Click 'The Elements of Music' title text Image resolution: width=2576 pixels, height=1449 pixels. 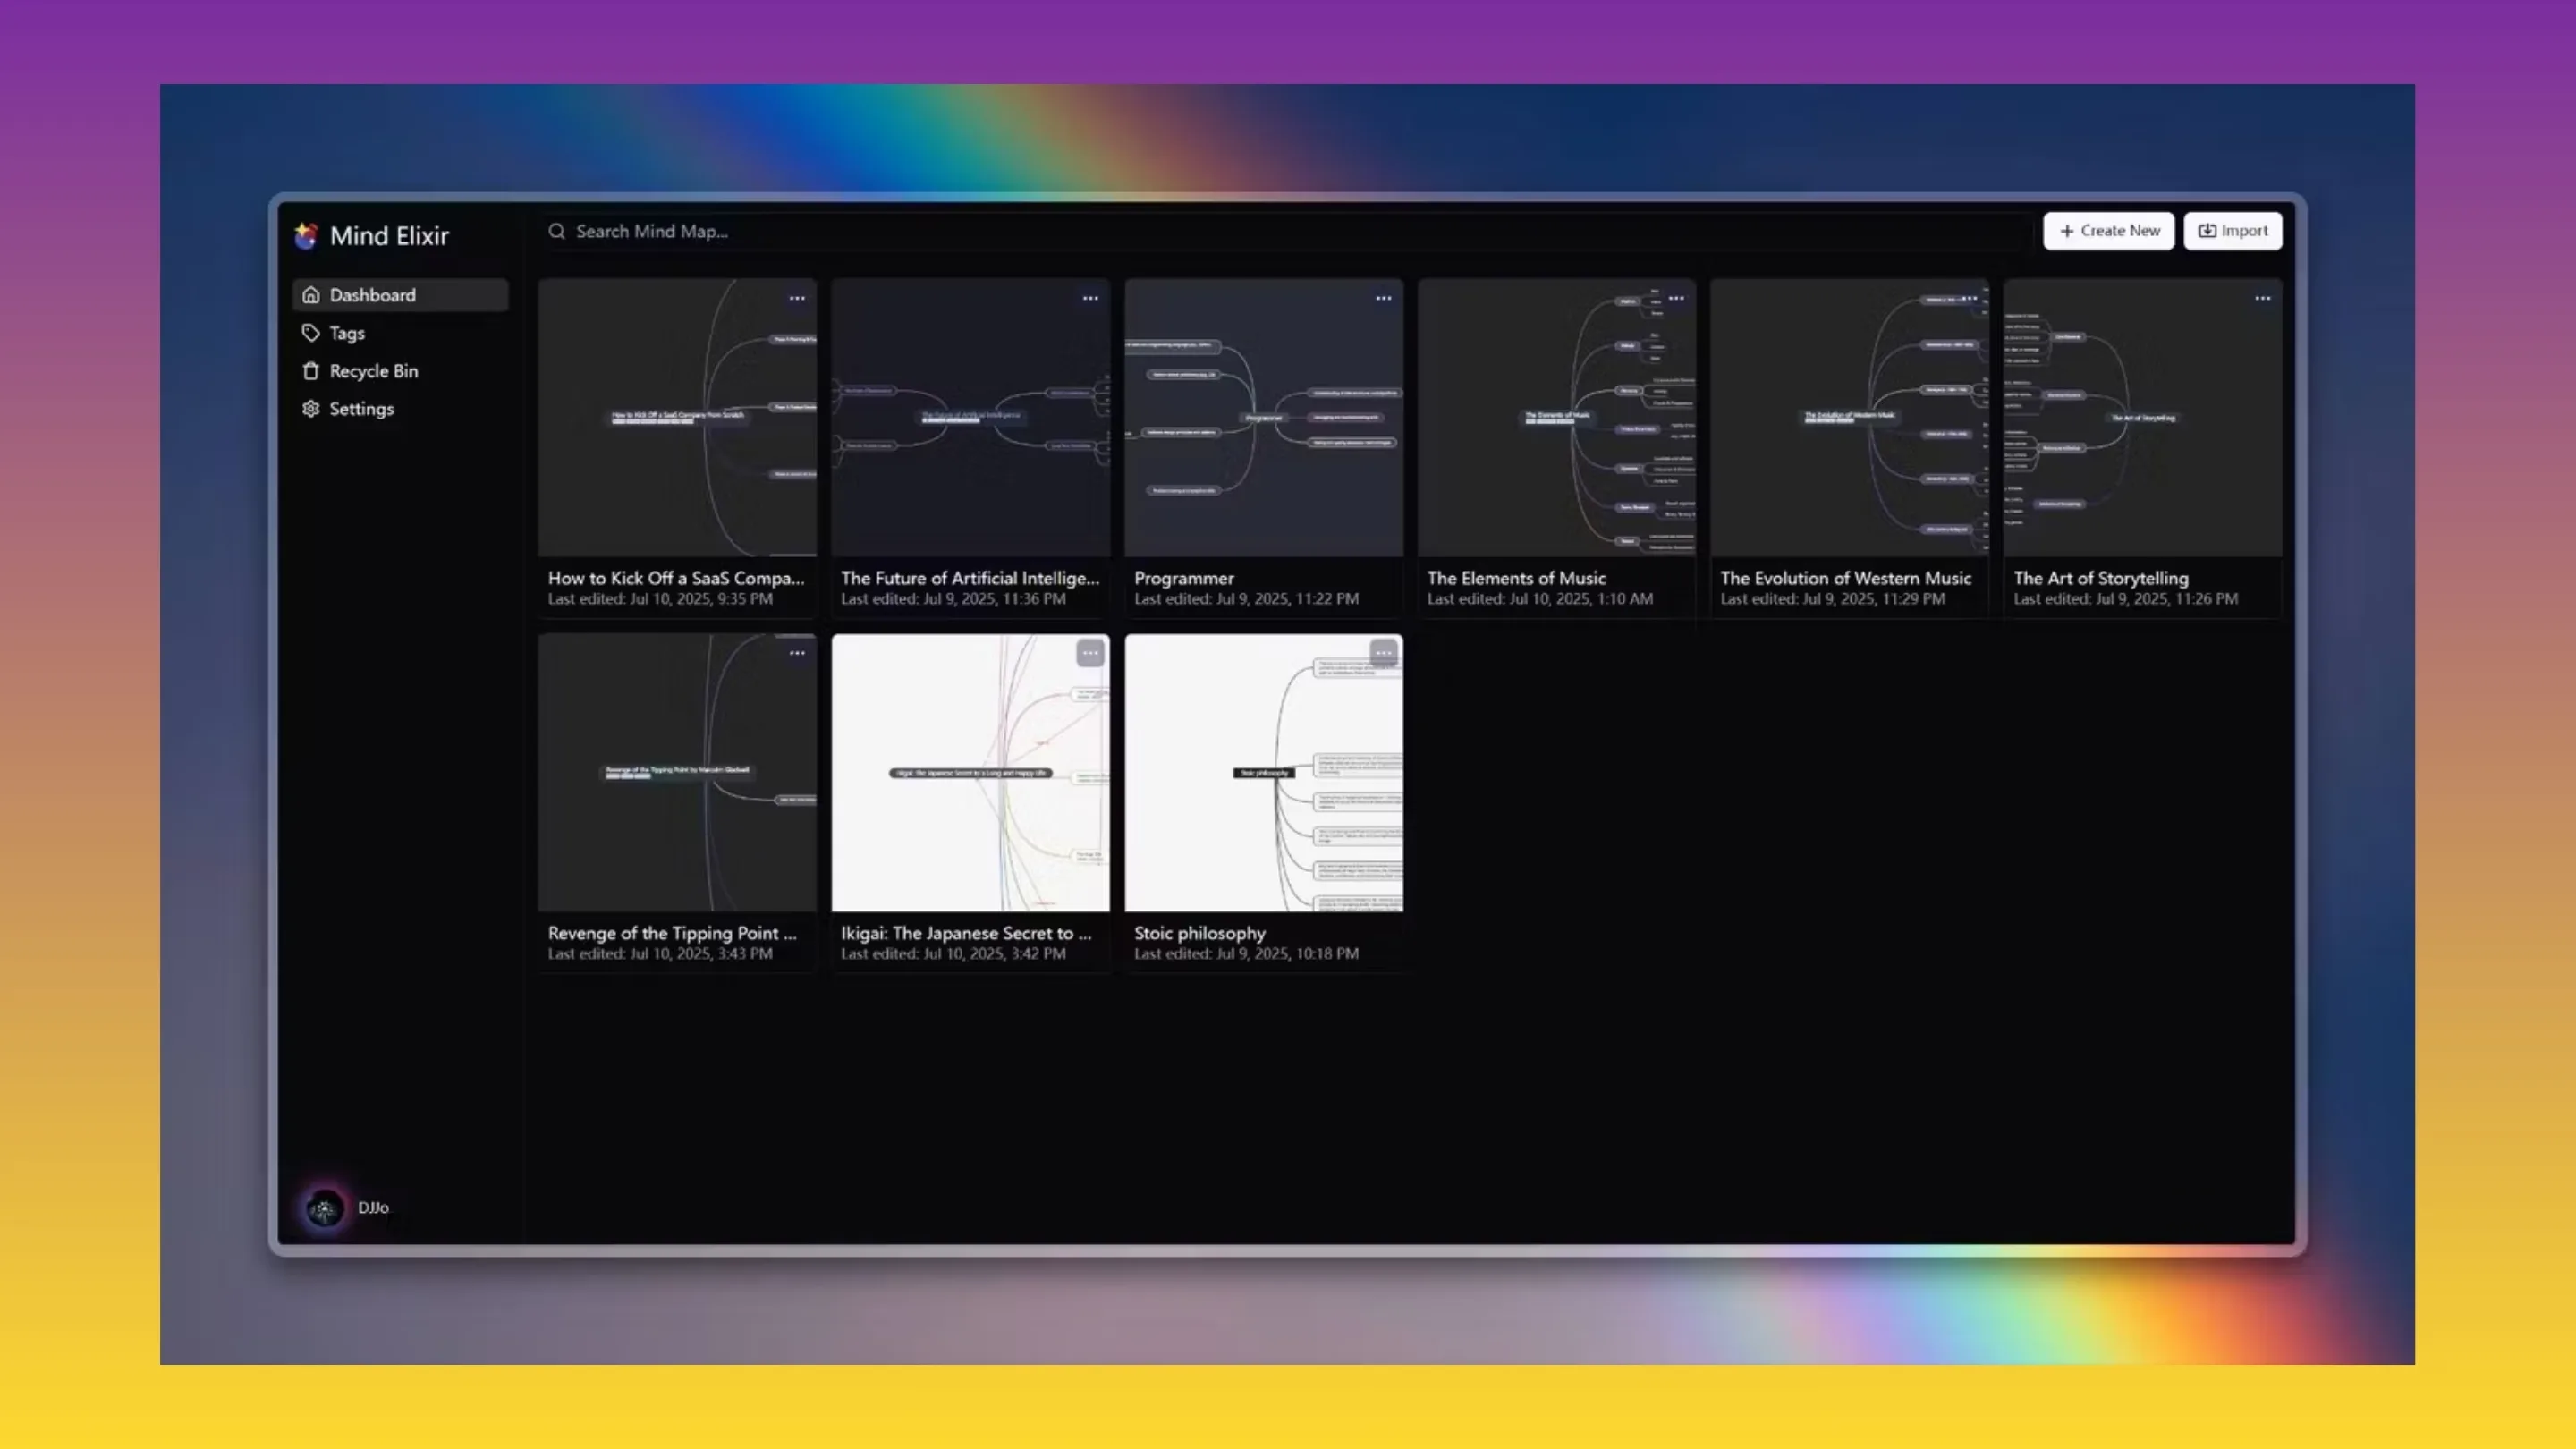tap(1516, 578)
